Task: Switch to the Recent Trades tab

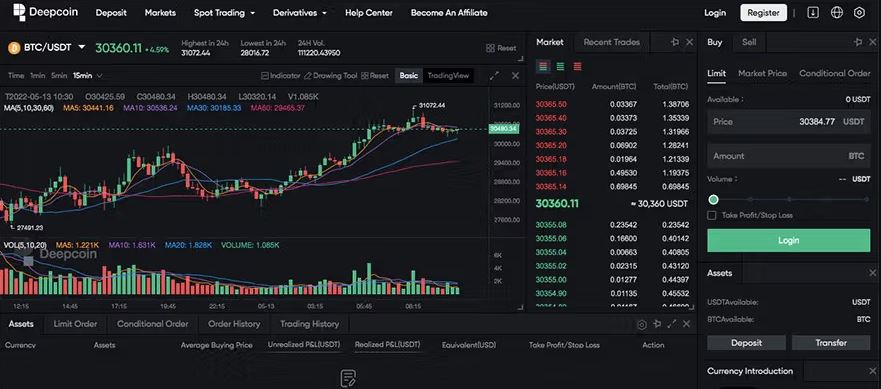Action: point(611,42)
